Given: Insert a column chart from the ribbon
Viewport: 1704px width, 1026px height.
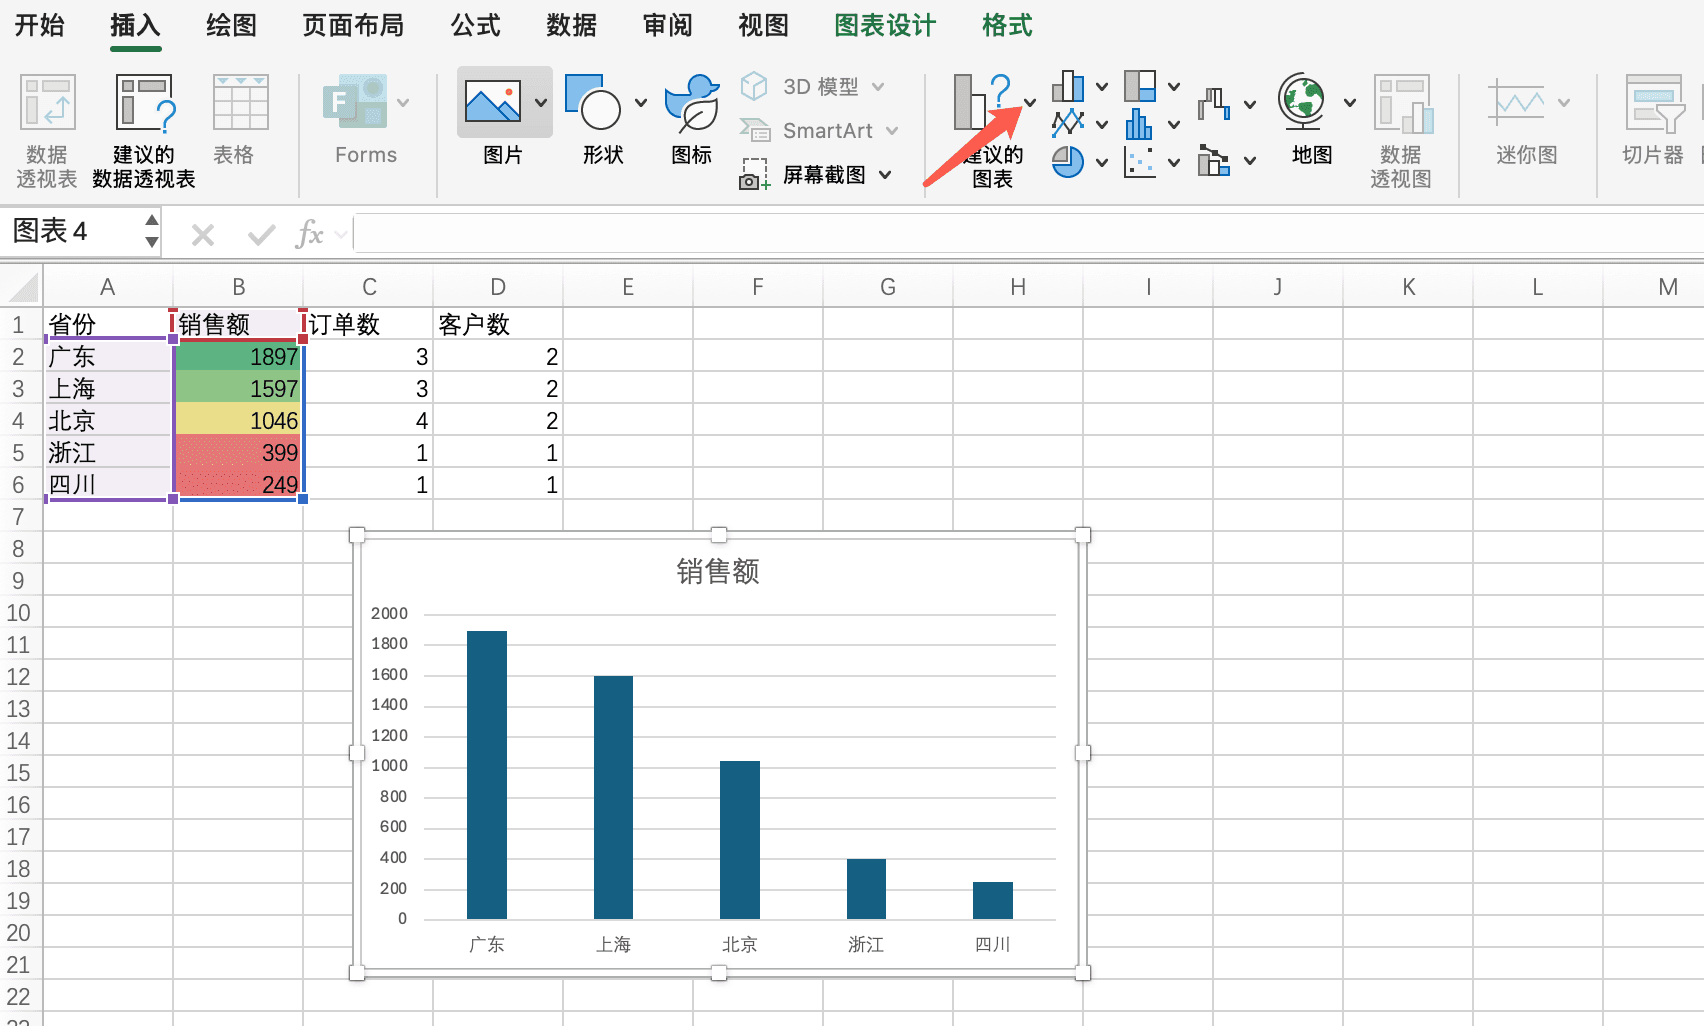Looking at the screenshot, I should (x=1068, y=87).
